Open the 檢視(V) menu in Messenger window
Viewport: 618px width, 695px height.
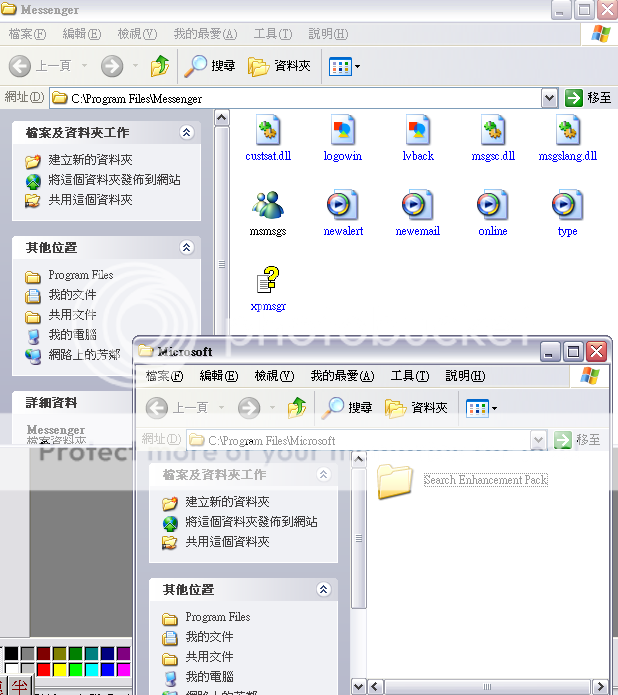tap(137, 34)
